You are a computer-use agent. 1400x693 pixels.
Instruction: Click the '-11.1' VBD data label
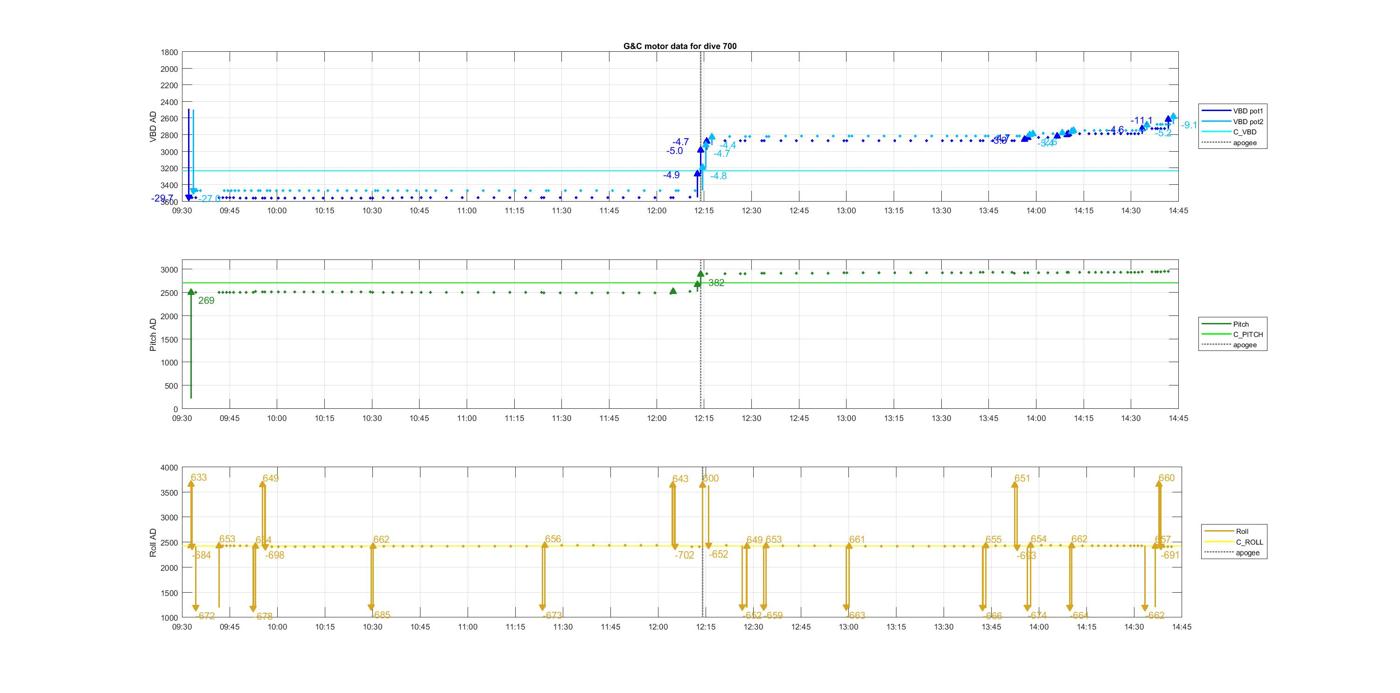coord(1142,121)
